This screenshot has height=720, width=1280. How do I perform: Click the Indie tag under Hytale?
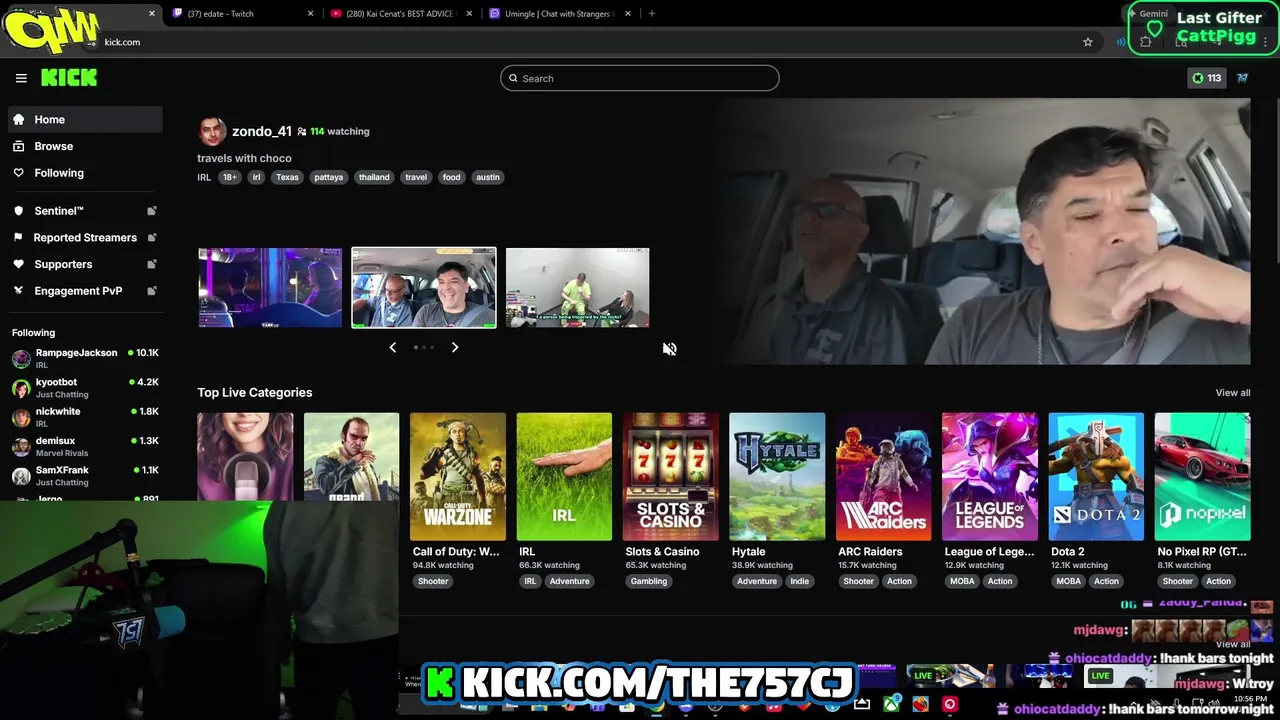point(800,581)
